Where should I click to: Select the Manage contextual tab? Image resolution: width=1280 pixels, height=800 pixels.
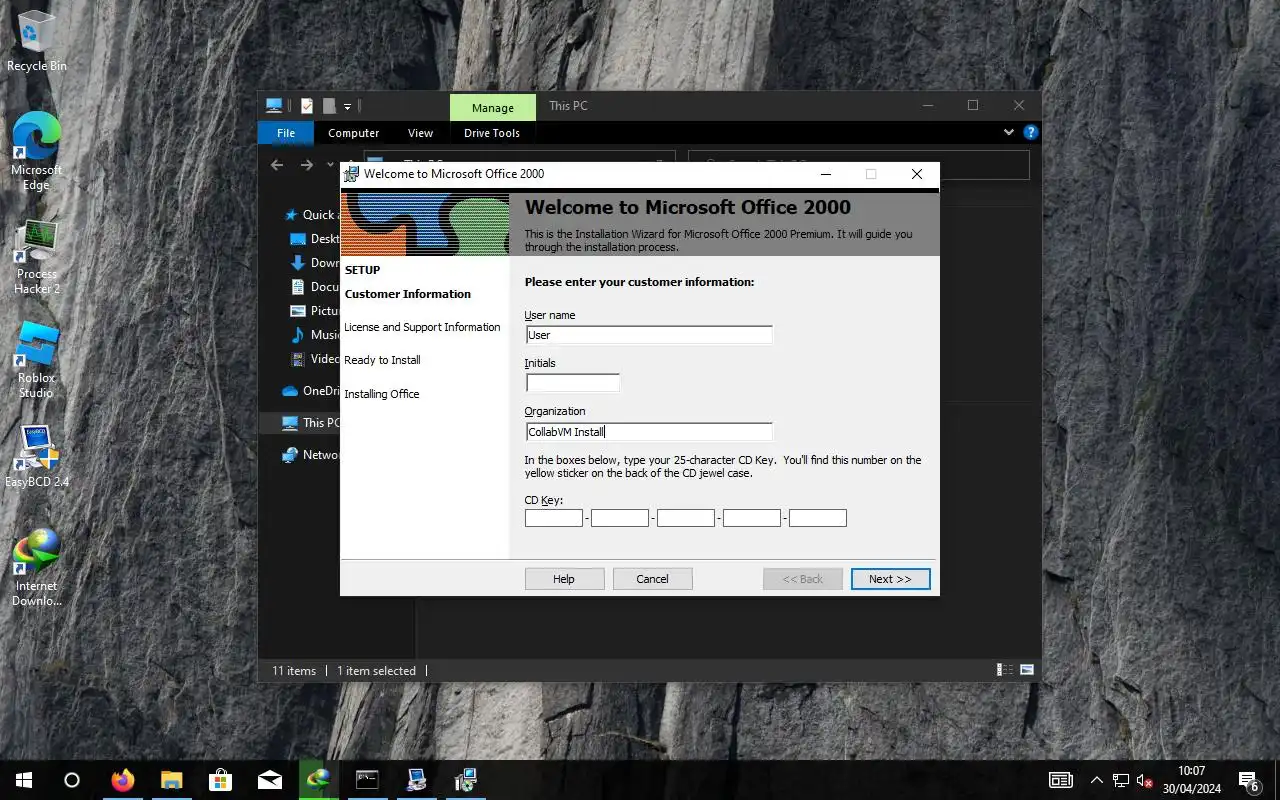click(493, 108)
